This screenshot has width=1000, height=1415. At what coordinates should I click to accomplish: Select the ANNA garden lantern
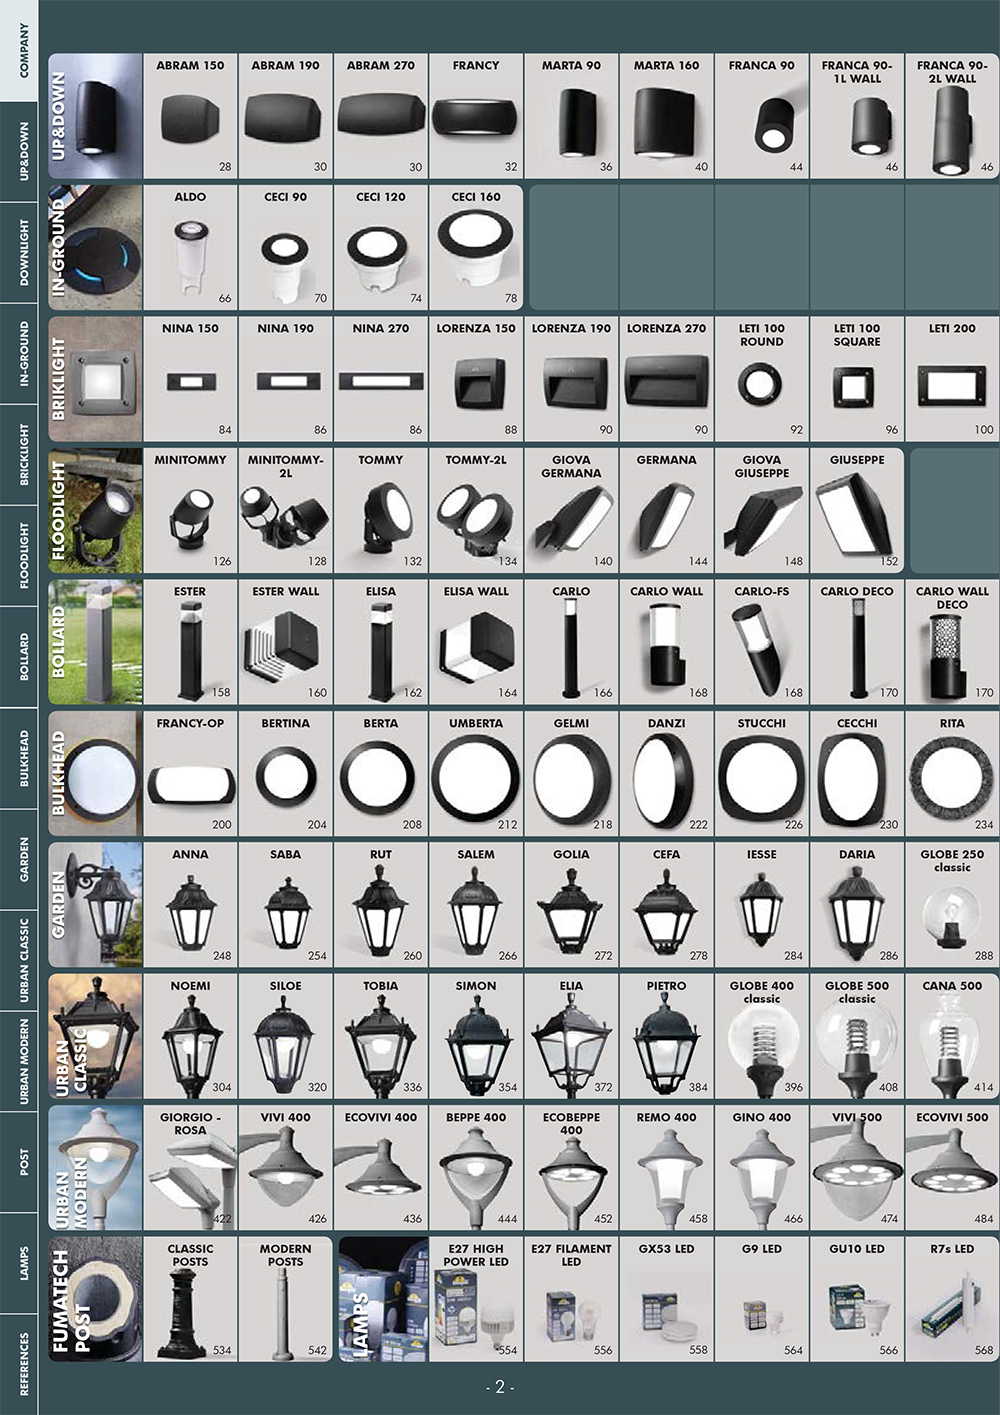190,905
